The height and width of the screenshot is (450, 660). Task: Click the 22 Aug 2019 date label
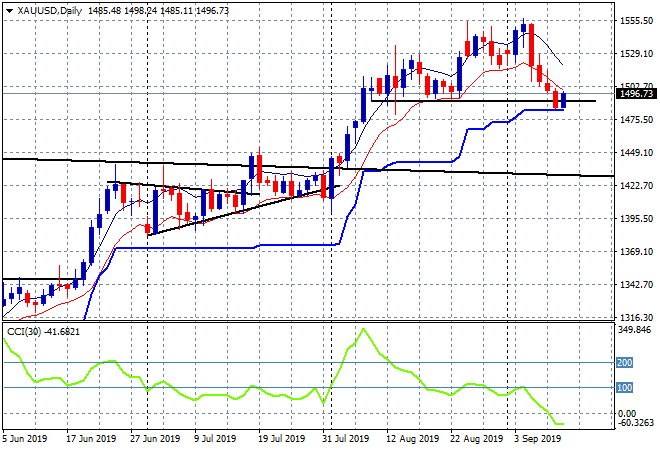[477, 439]
